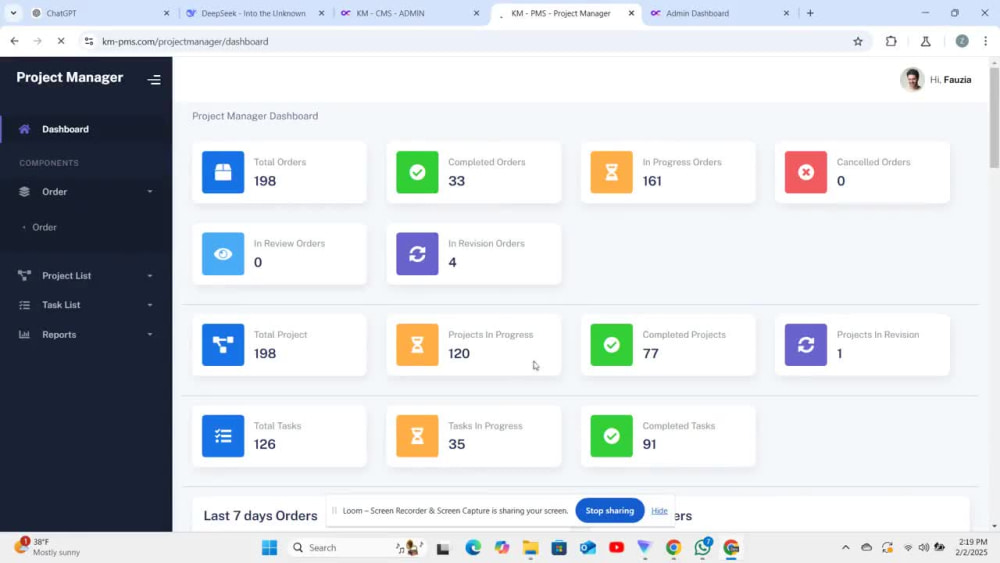The image size is (1000, 563).
Task: Toggle the sidebar hamburger menu icon
Action: (154, 80)
